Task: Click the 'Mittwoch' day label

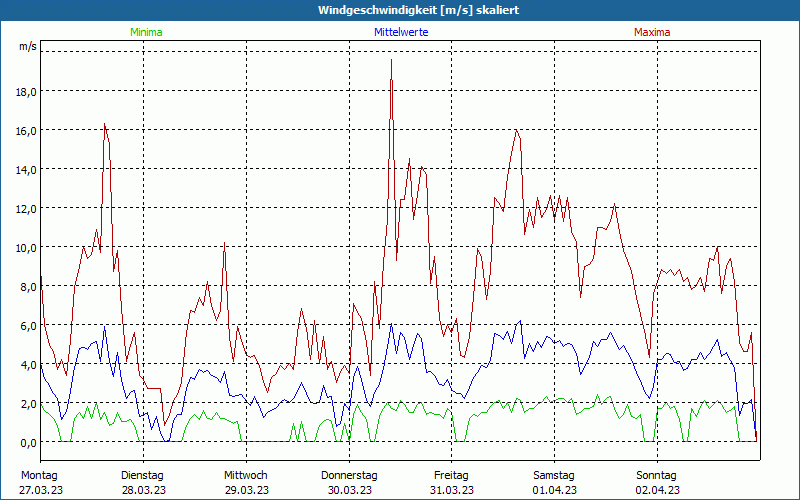Action: point(246,475)
